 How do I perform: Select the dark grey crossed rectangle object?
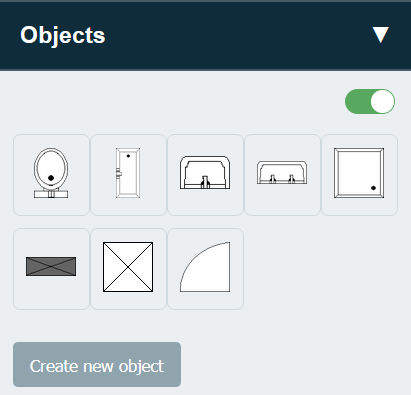[x=51, y=269]
